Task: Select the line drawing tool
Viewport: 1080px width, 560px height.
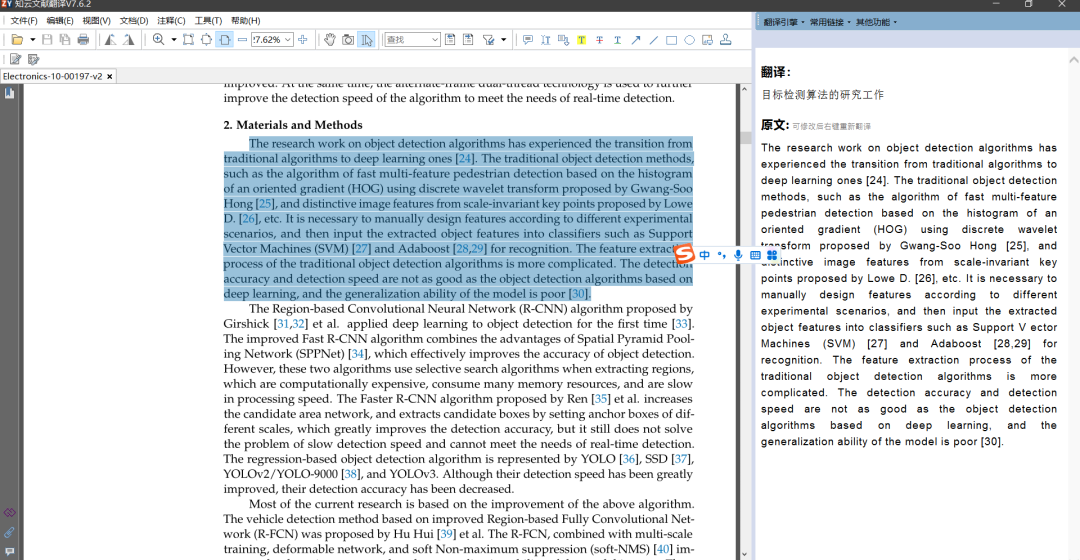Action: [654, 40]
